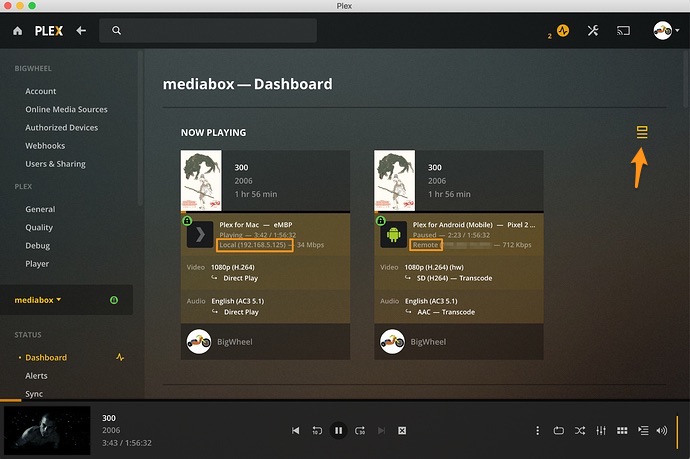Open the user avatar menu
The width and height of the screenshot is (690, 459).
(666, 31)
